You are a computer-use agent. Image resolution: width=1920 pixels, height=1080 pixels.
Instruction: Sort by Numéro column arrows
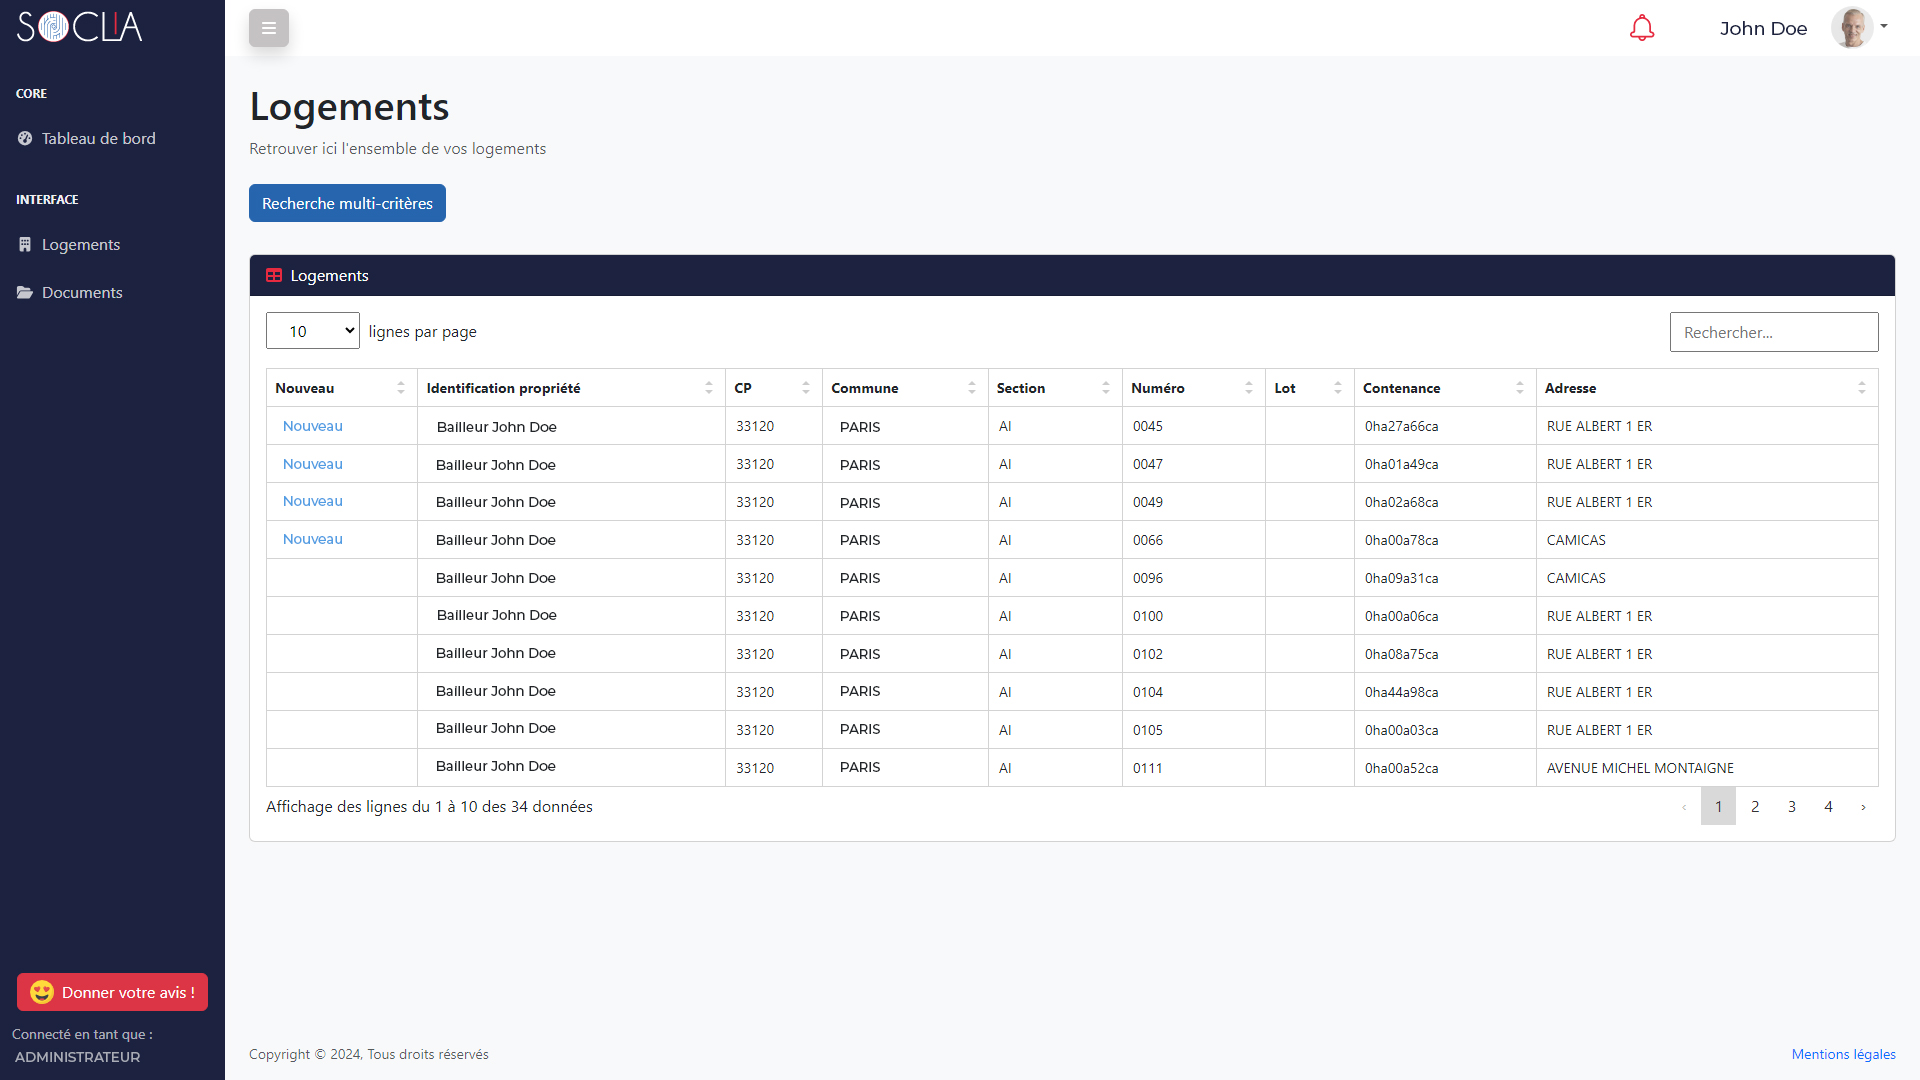pos(1249,388)
